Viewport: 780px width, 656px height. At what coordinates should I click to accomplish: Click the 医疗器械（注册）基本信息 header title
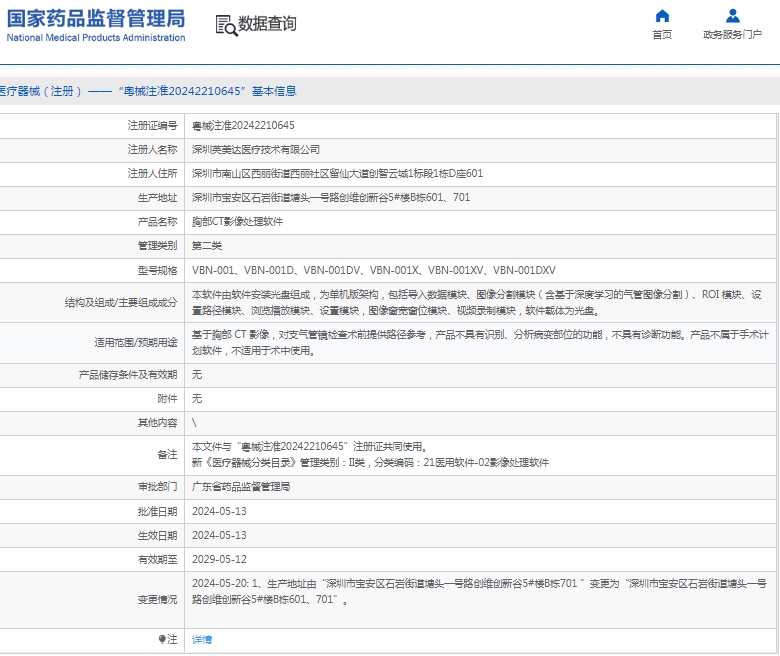pos(148,91)
